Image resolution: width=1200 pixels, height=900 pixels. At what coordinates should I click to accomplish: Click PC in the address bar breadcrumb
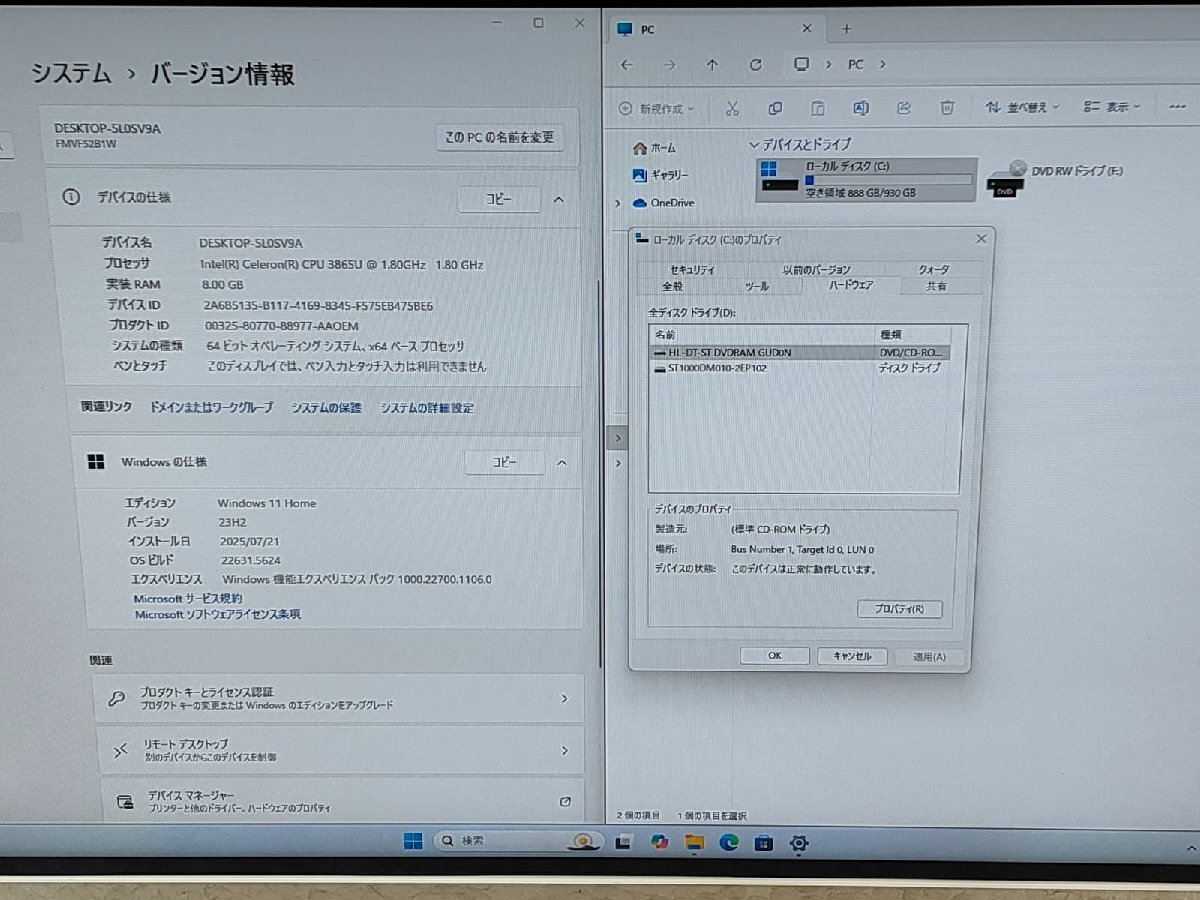tap(856, 64)
